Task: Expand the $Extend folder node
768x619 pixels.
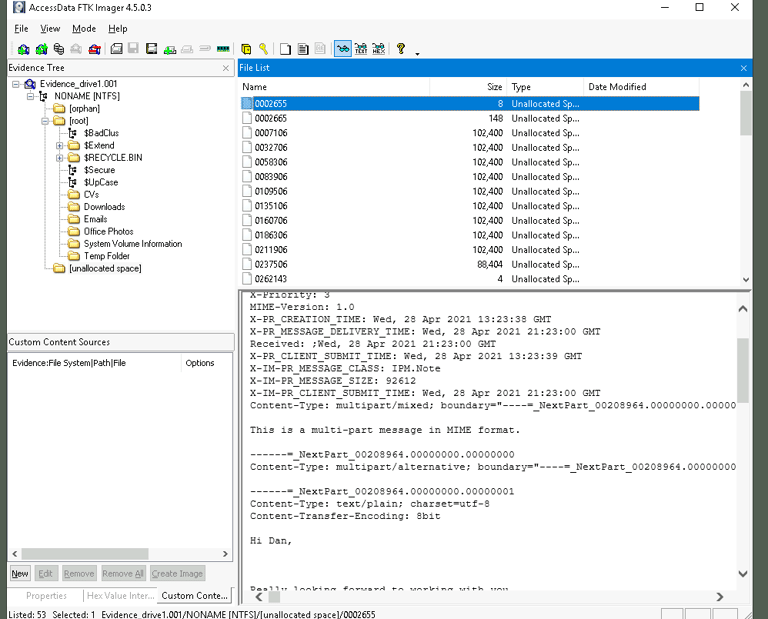Action: [59, 145]
